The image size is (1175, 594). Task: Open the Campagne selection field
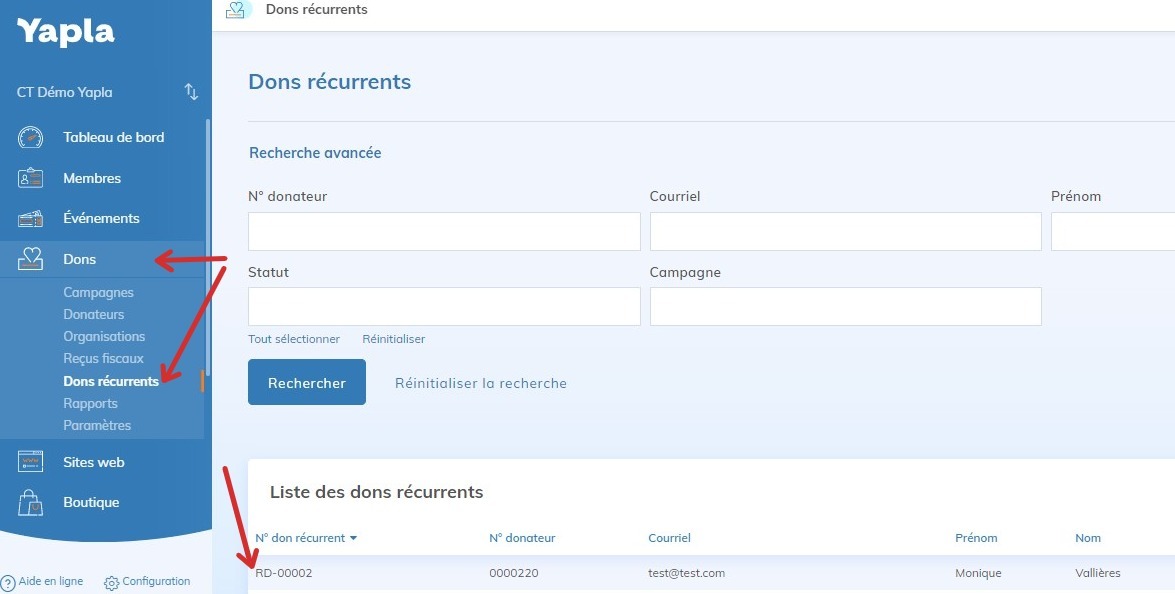(x=845, y=307)
